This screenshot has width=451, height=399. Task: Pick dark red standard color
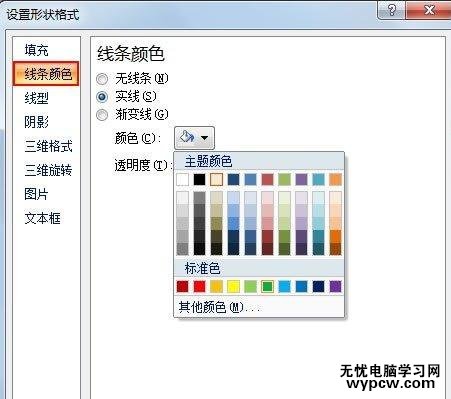[x=182, y=286]
